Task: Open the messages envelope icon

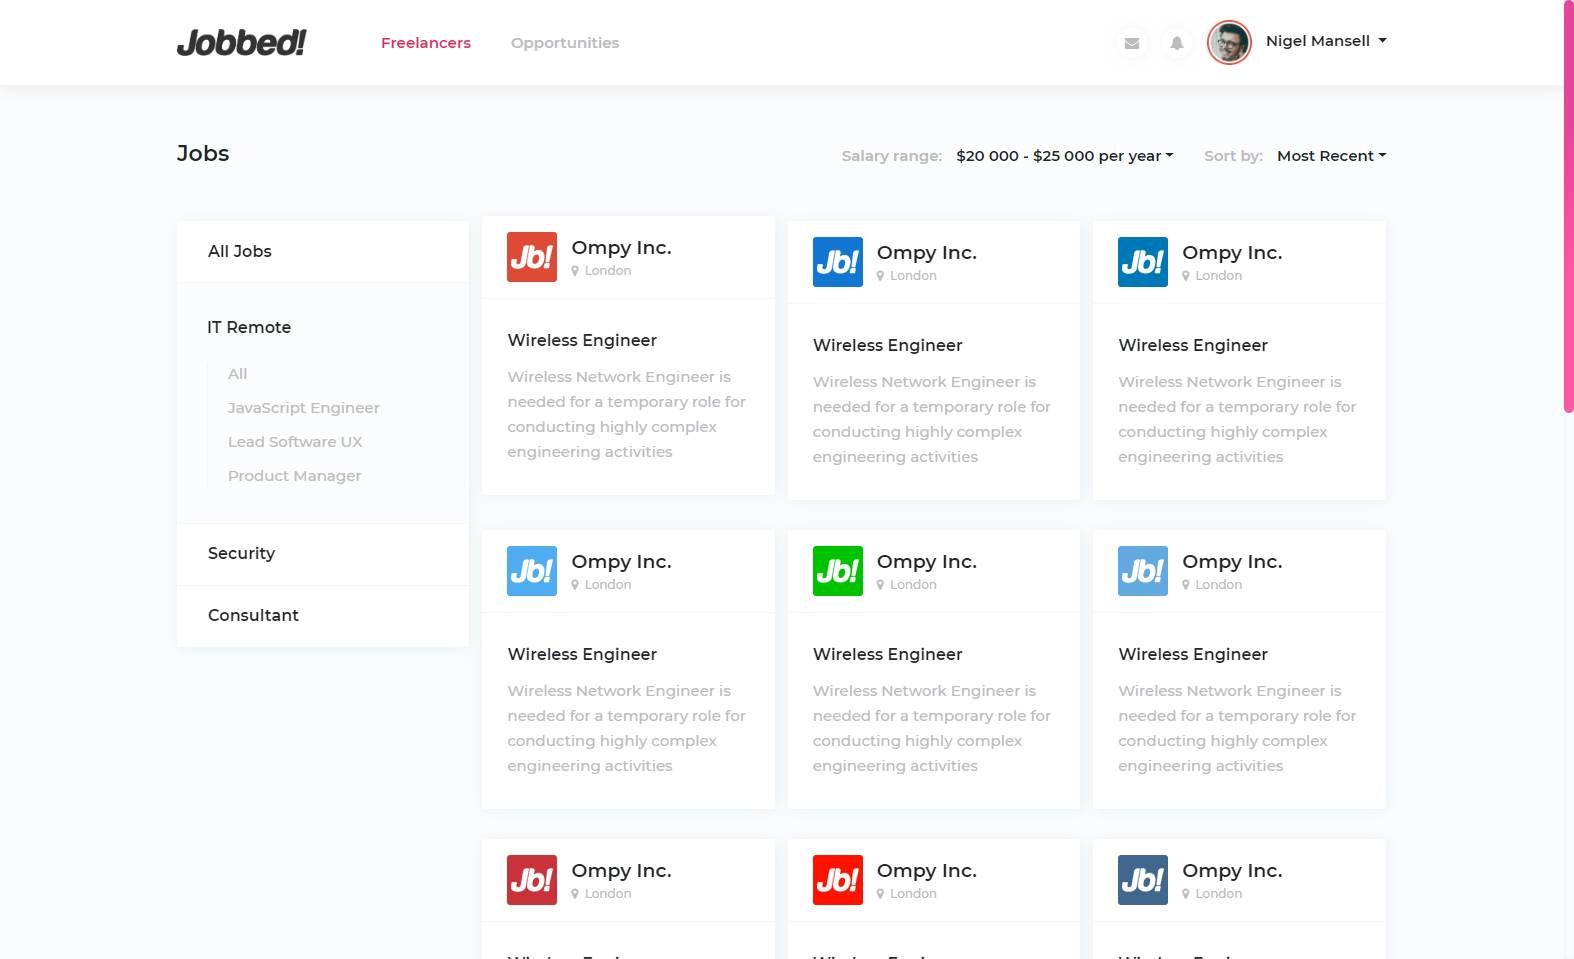Action: click(1132, 43)
